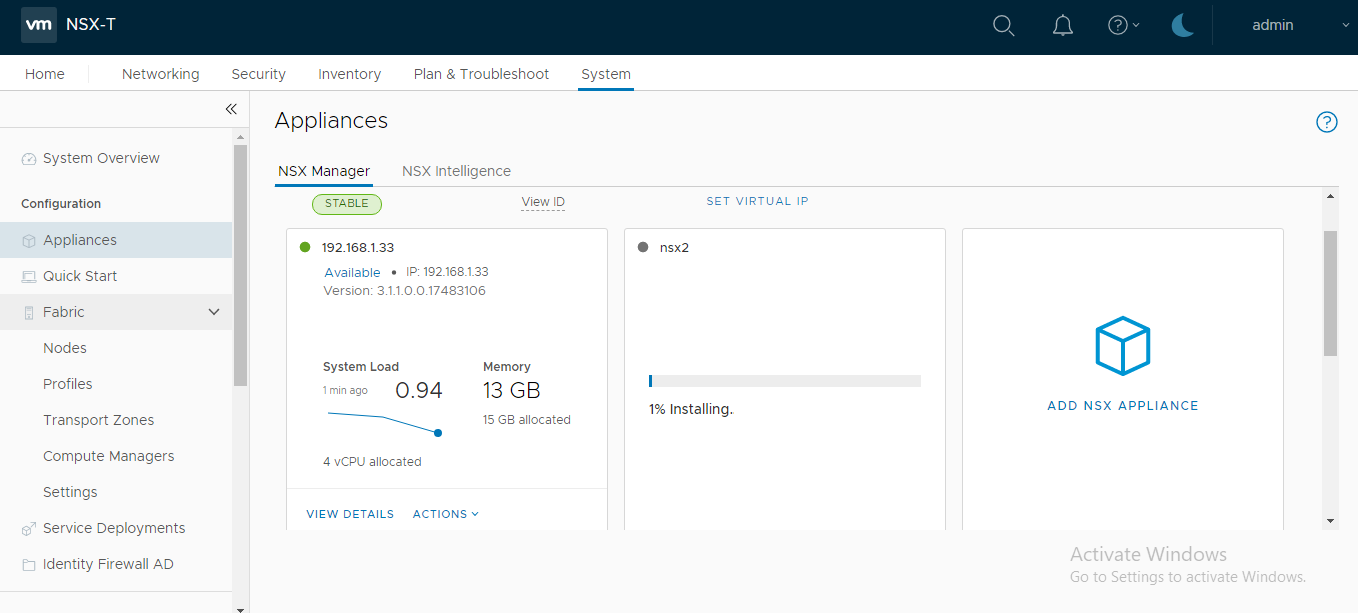Open Nodes under Fabric
Image resolution: width=1358 pixels, height=613 pixels.
click(x=65, y=348)
